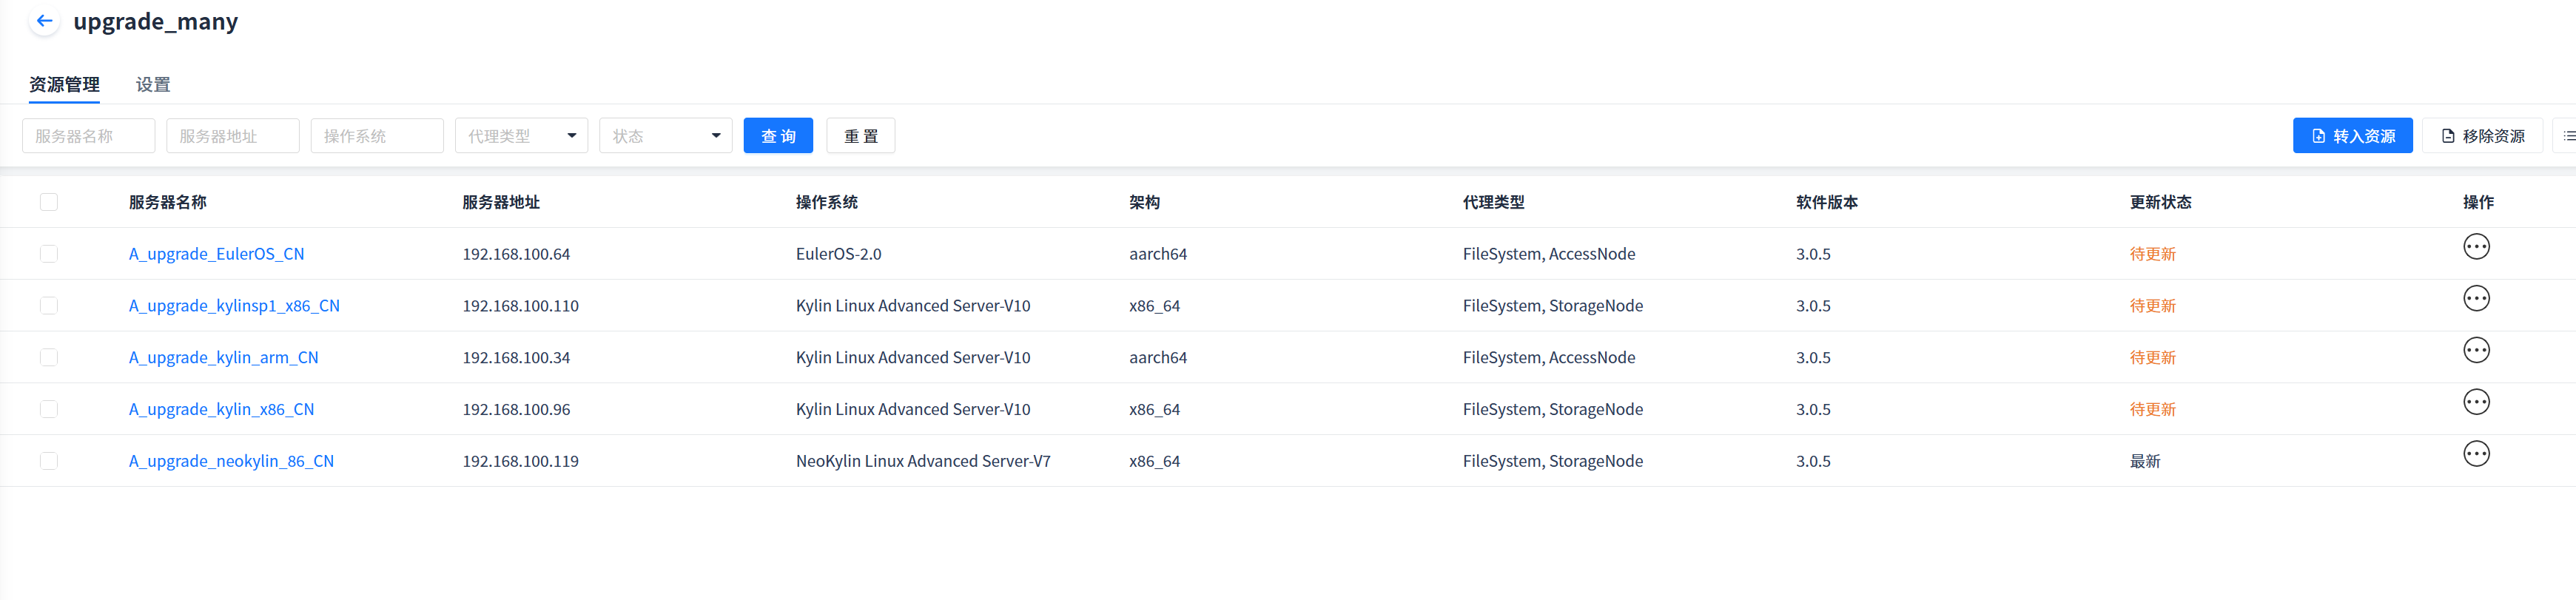Click the 移除资源 button

(x=2481, y=136)
